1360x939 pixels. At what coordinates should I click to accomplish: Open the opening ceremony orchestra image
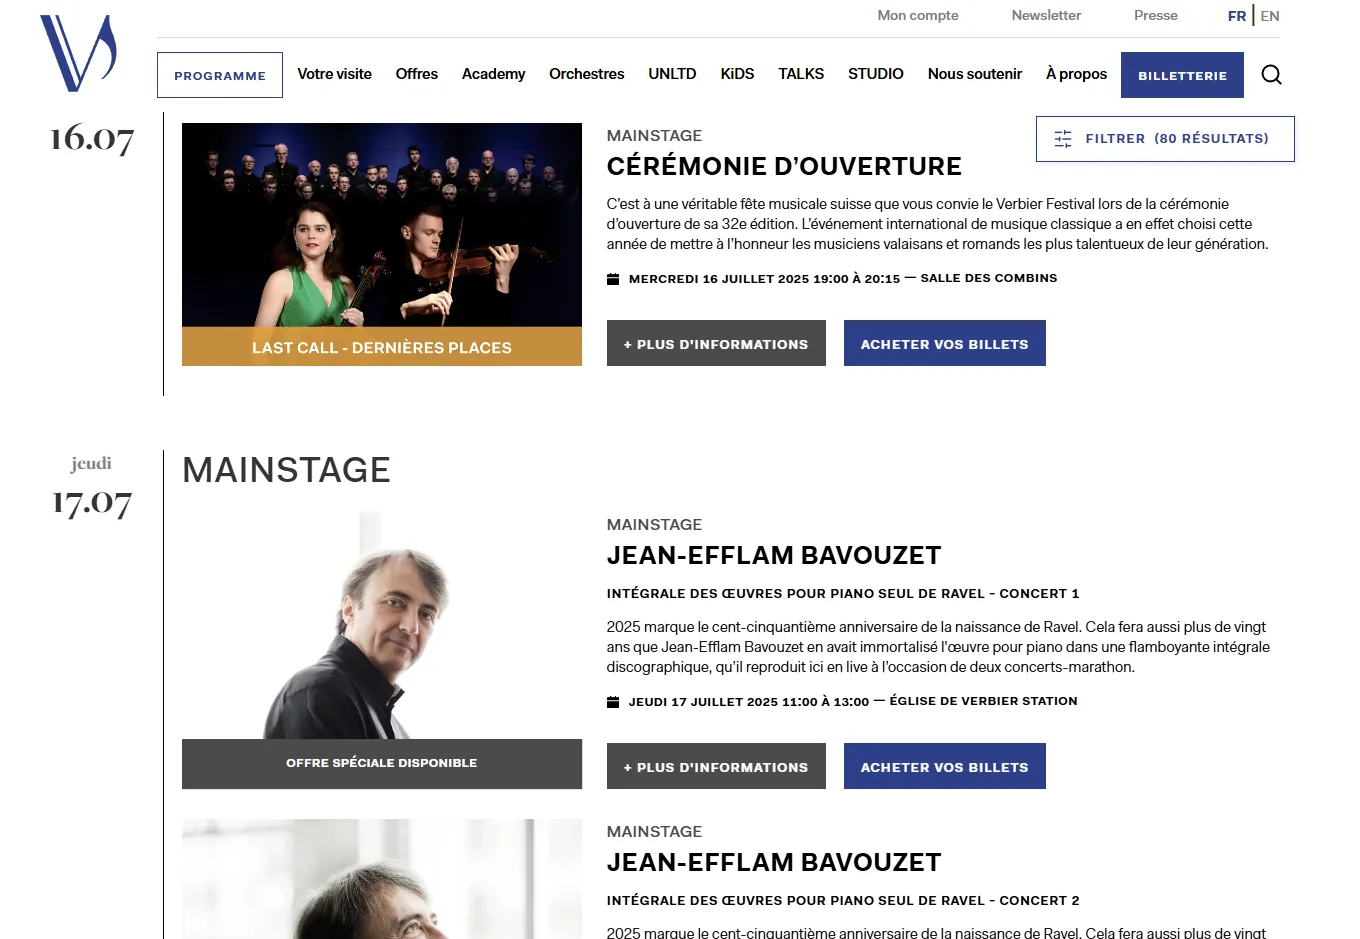tap(382, 225)
